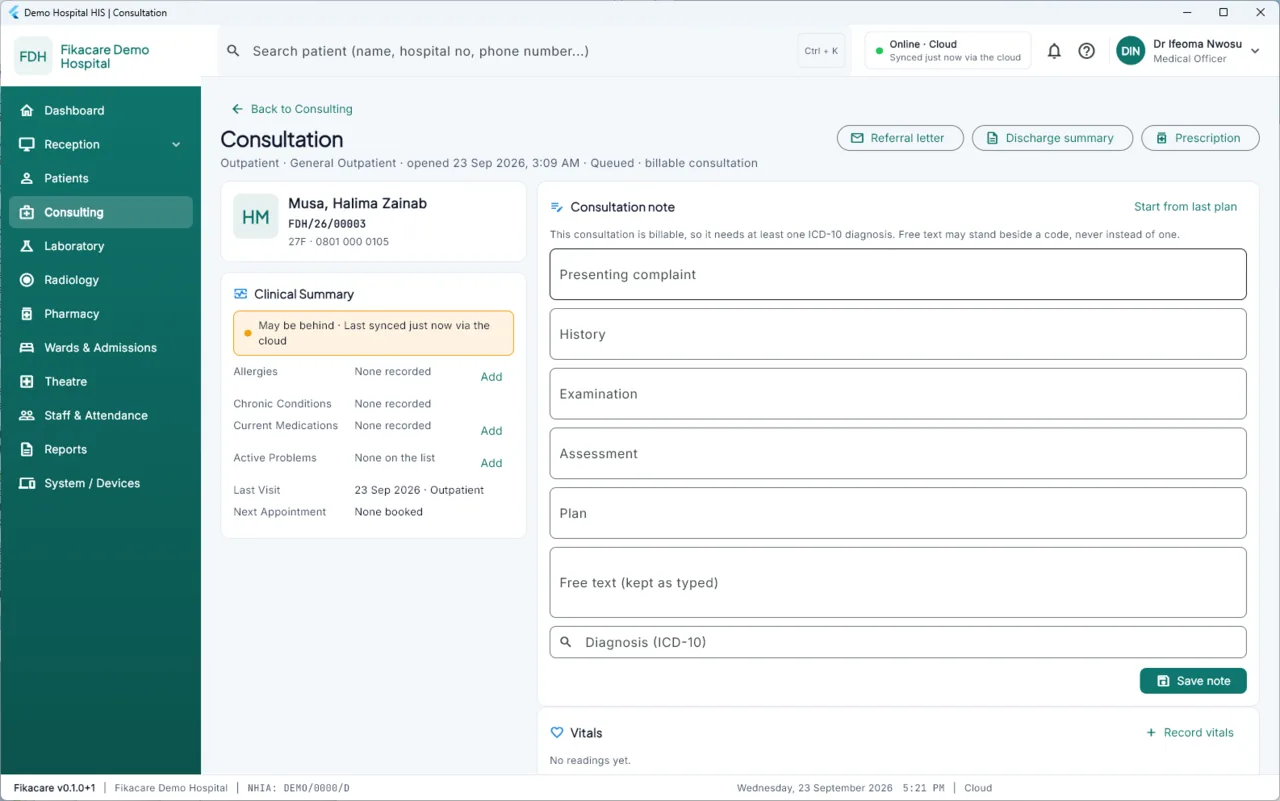Go back to Consulting

tap(292, 109)
